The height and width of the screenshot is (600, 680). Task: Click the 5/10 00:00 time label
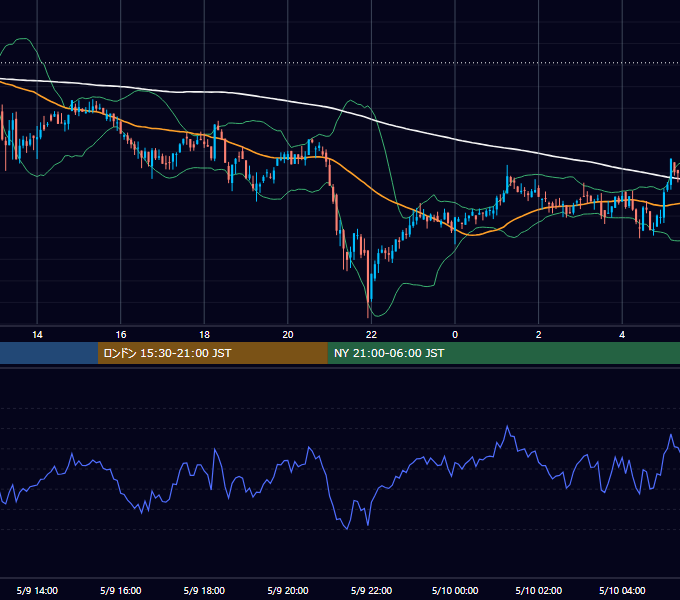pyautogui.click(x=455, y=590)
